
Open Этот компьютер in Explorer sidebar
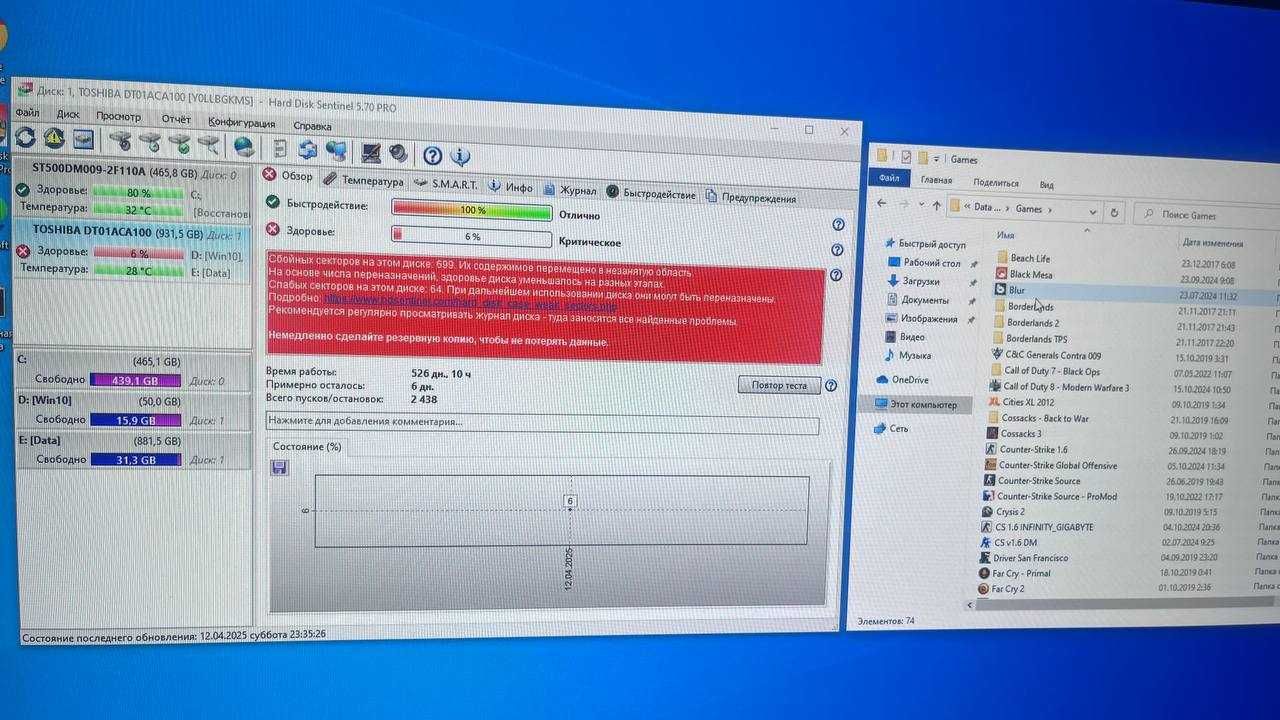[x=916, y=404]
